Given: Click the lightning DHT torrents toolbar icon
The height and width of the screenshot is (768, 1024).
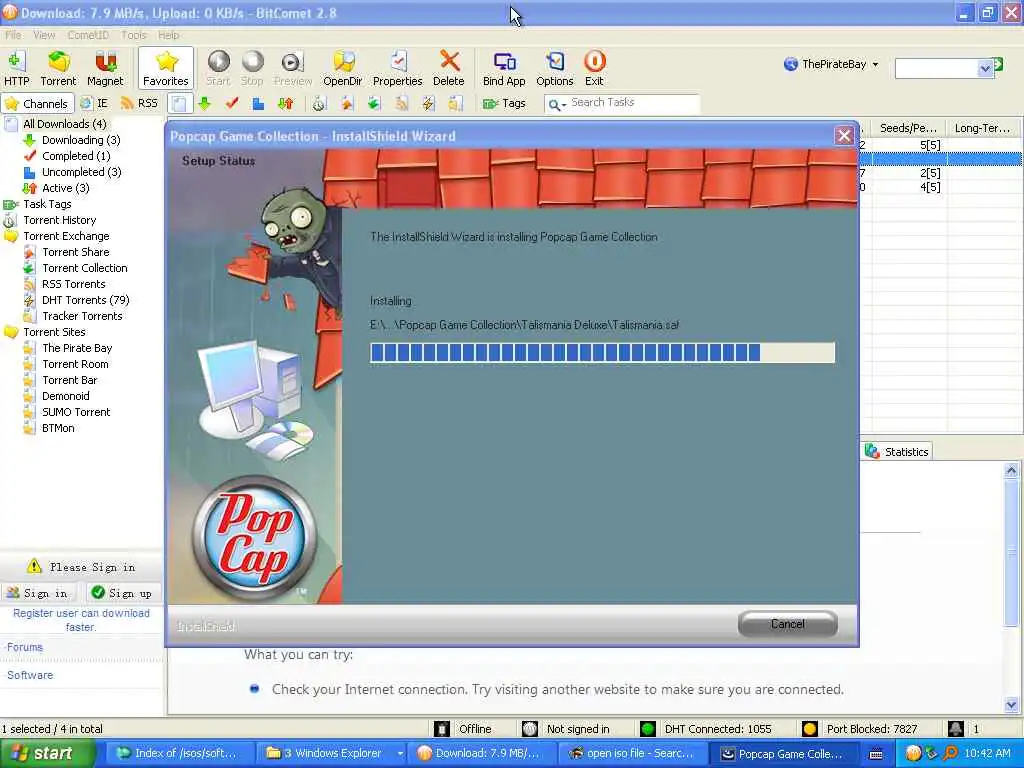Looking at the screenshot, I should click(x=428, y=103).
